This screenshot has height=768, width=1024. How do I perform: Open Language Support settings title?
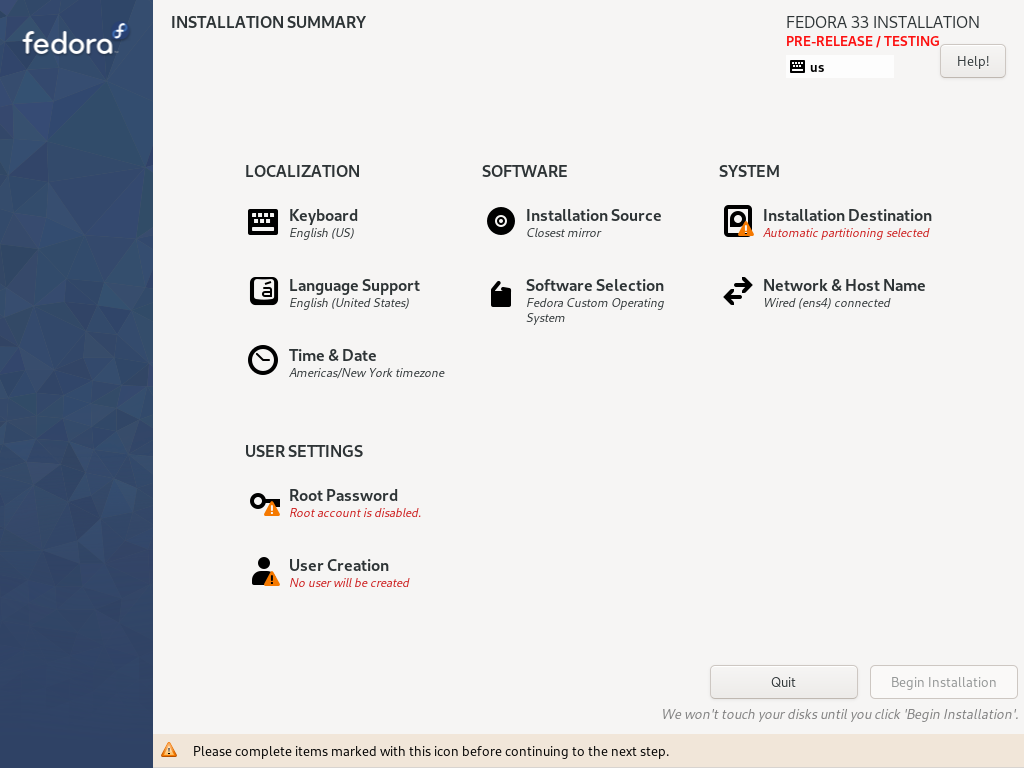click(x=355, y=285)
